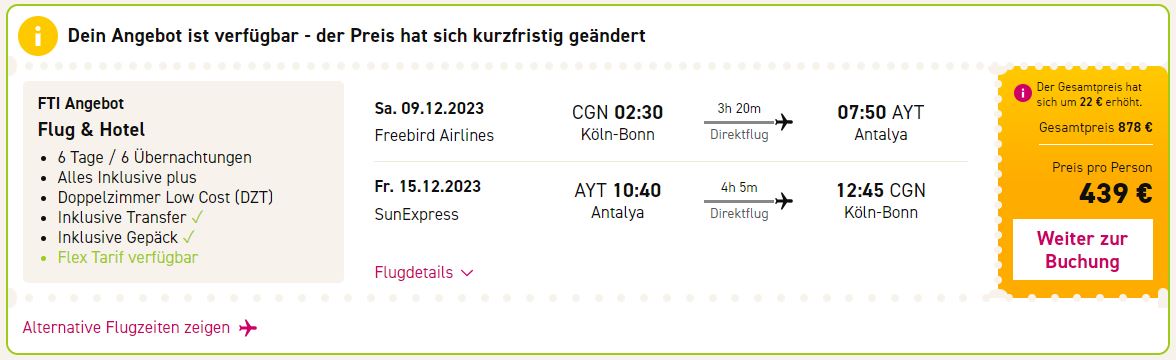This screenshot has height=360, width=1176.
Task: Click the 439 € price per person
Action: (1115, 194)
